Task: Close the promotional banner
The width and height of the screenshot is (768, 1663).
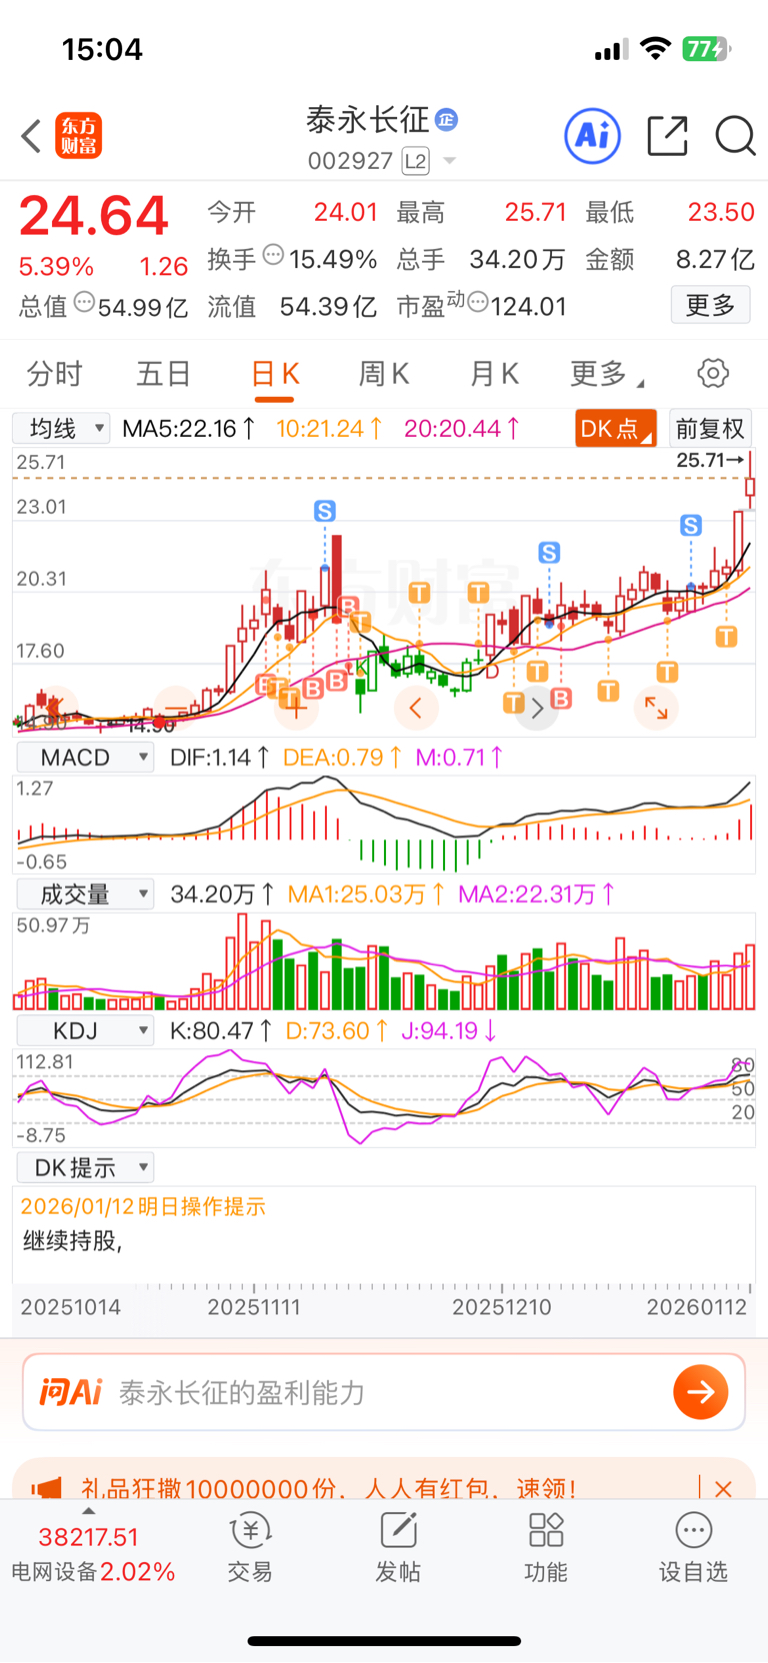Action: 724,1488
